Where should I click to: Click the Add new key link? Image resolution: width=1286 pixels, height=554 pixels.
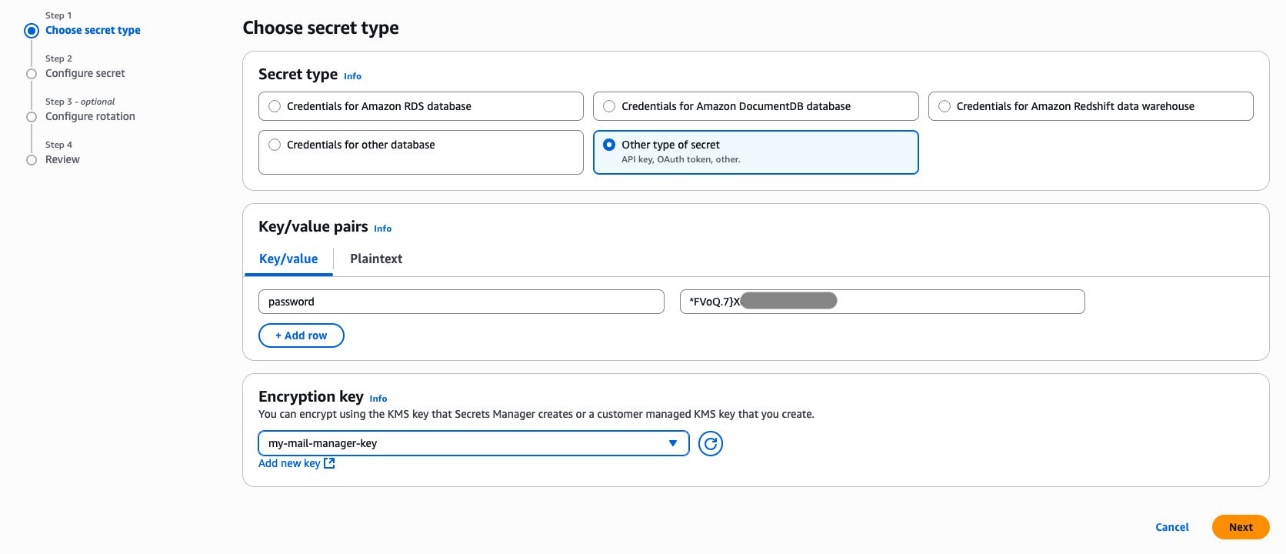289,464
